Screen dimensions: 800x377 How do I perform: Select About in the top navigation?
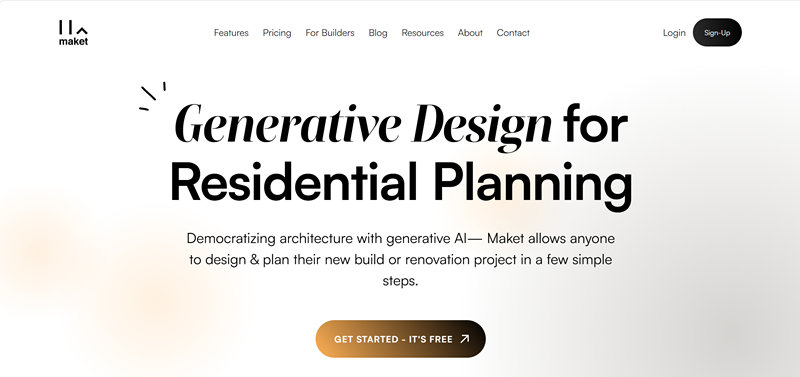(x=470, y=33)
